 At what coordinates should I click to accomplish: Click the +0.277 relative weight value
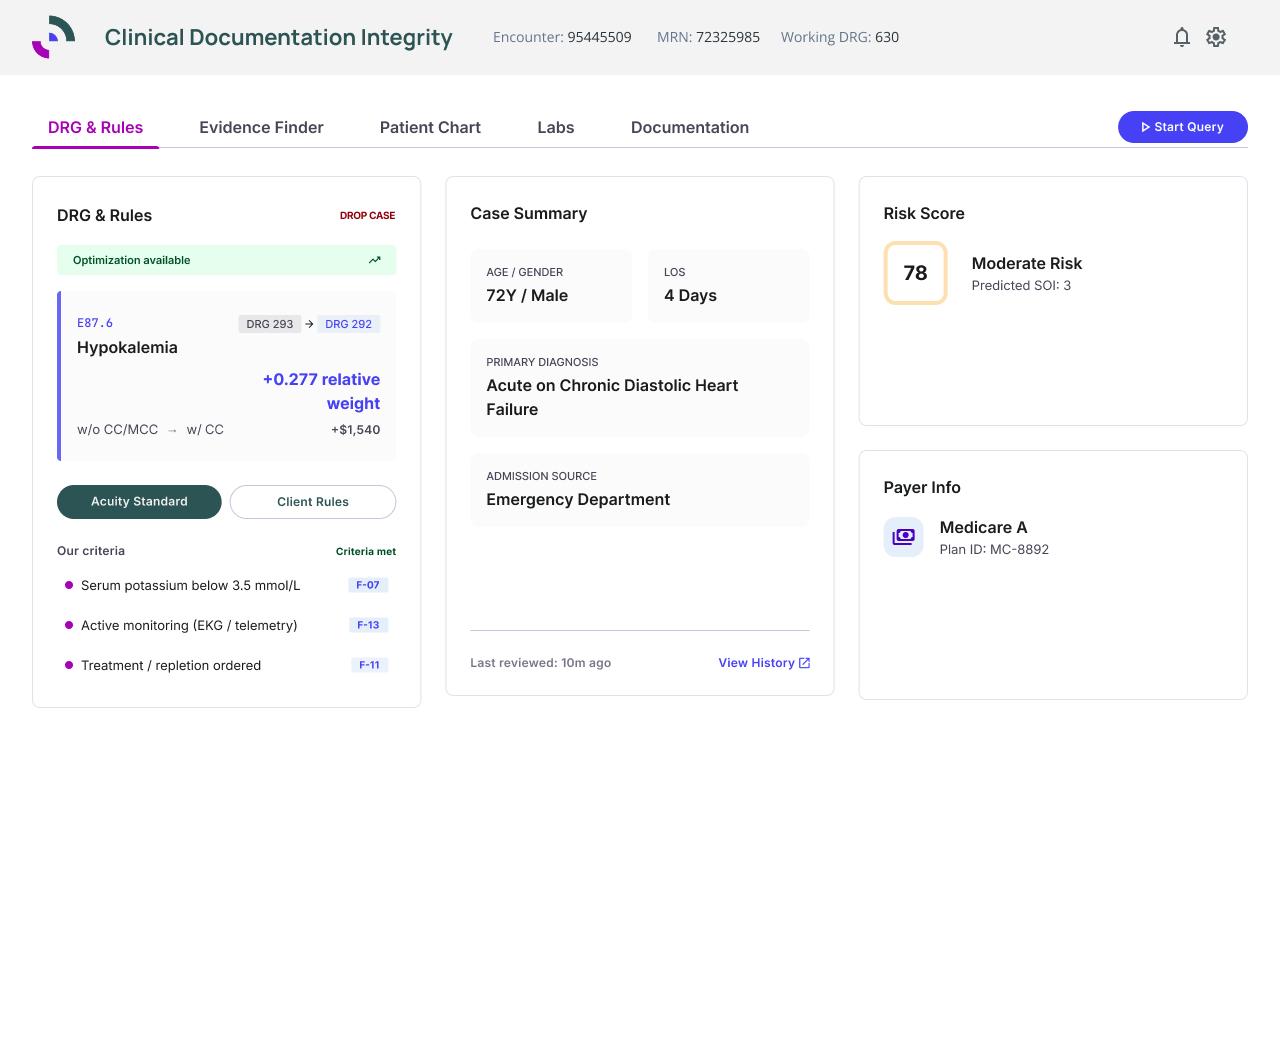(x=321, y=392)
